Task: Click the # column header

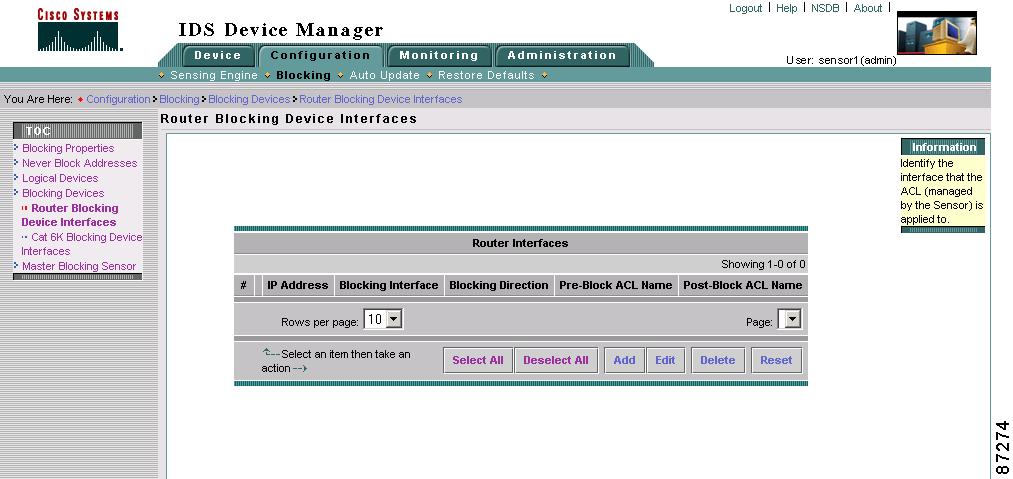Action: pyautogui.click(x=244, y=285)
